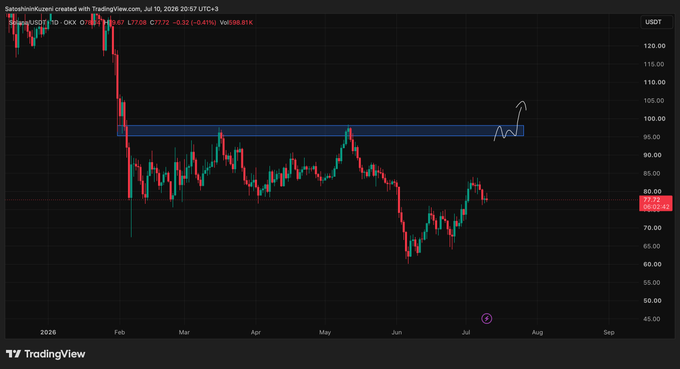Click the purple lightning event icon

(x=487, y=319)
